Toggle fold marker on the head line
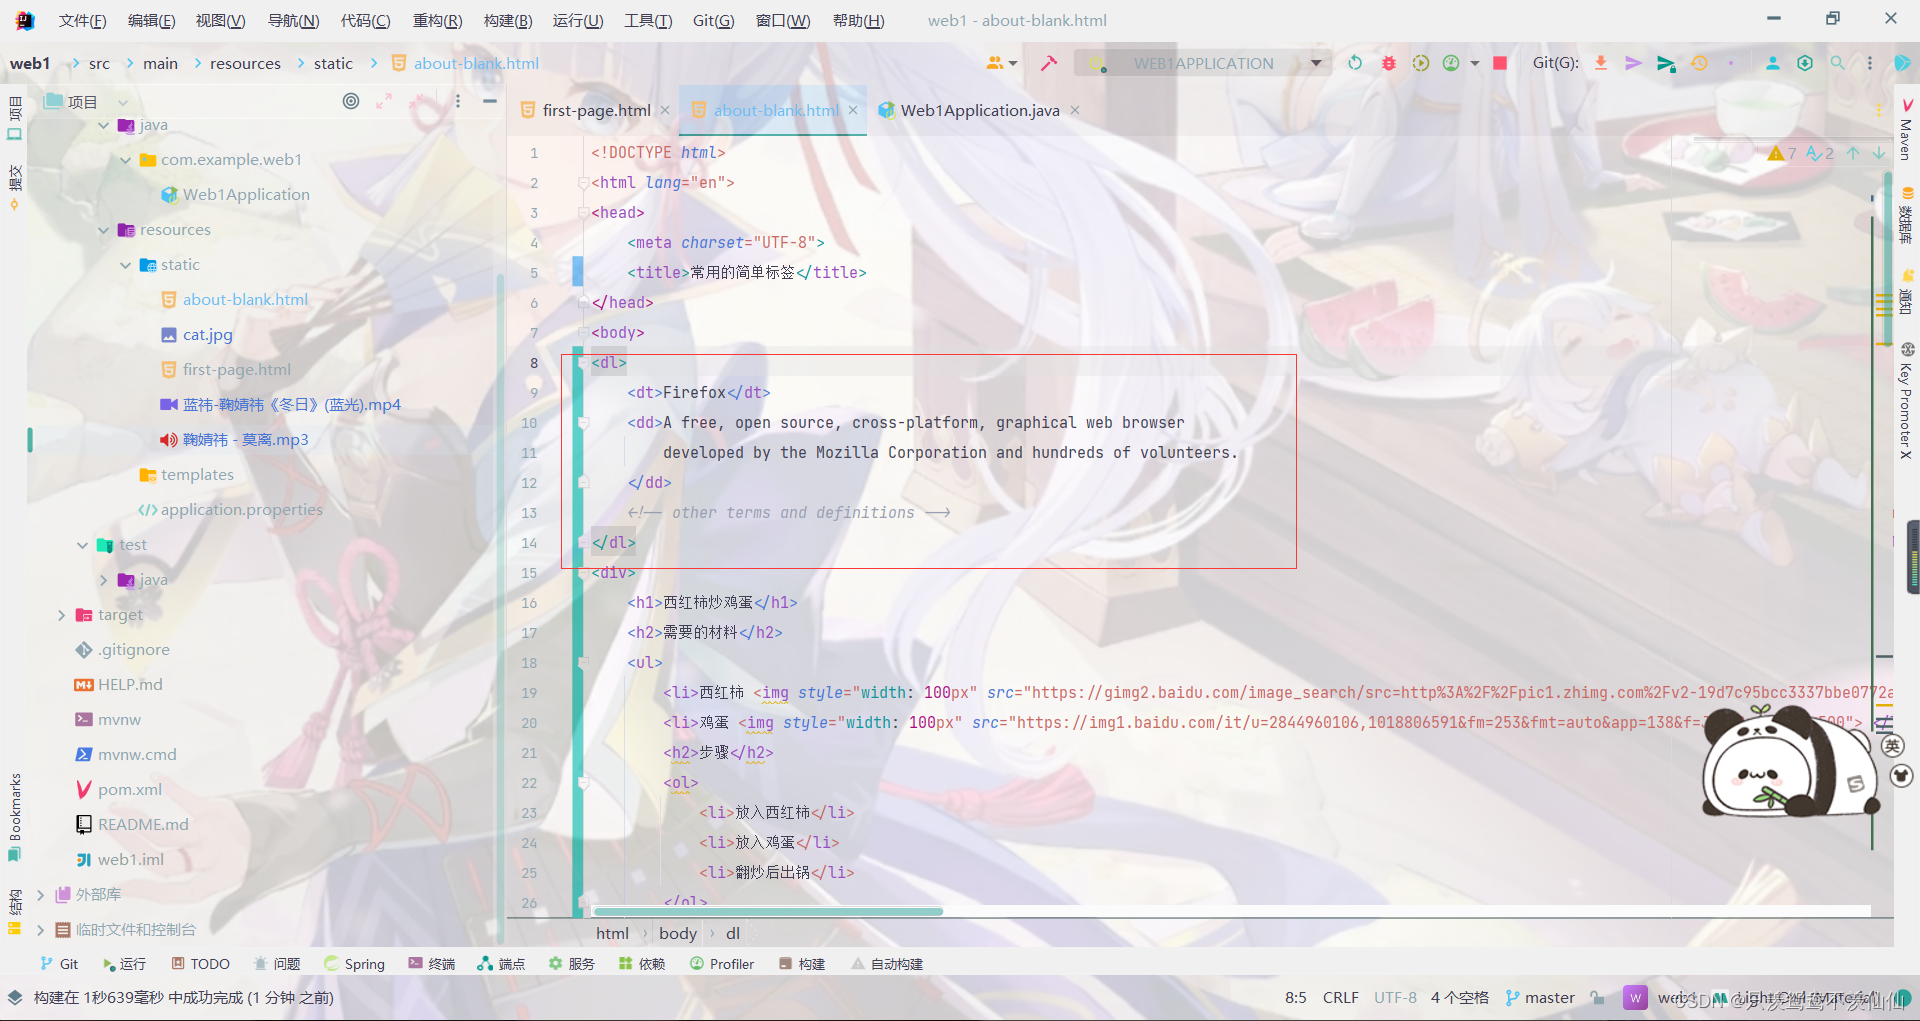This screenshot has height=1021, width=1920. tap(583, 213)
